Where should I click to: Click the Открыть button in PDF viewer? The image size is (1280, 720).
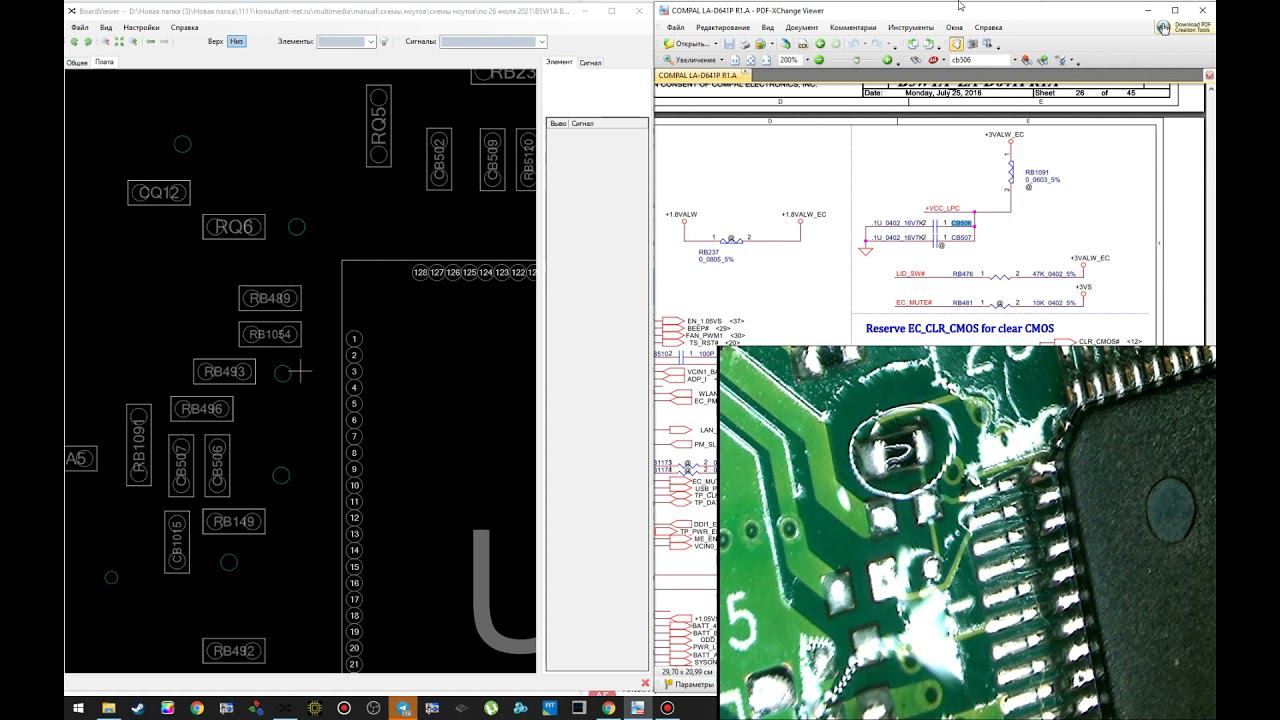point(691,44)
